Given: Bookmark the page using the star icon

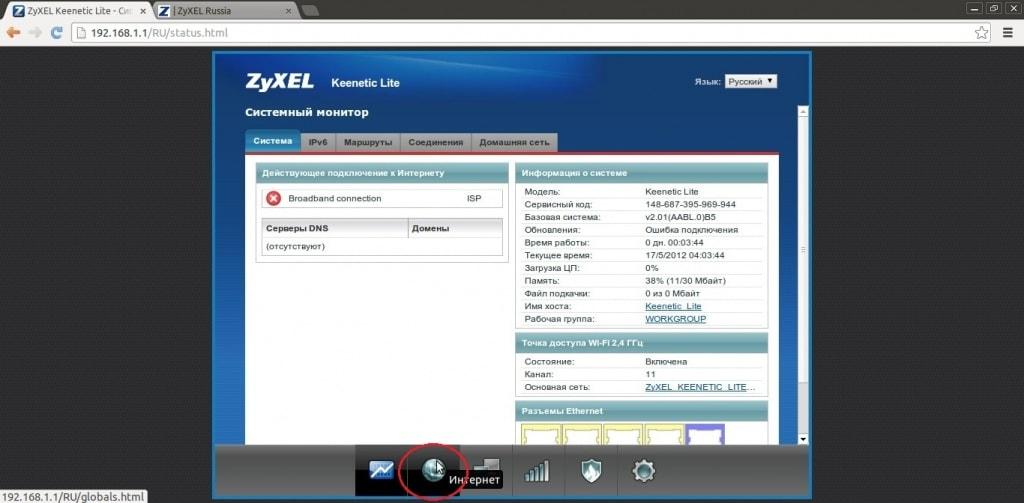Looking at the screenshot, I should 981,33.
